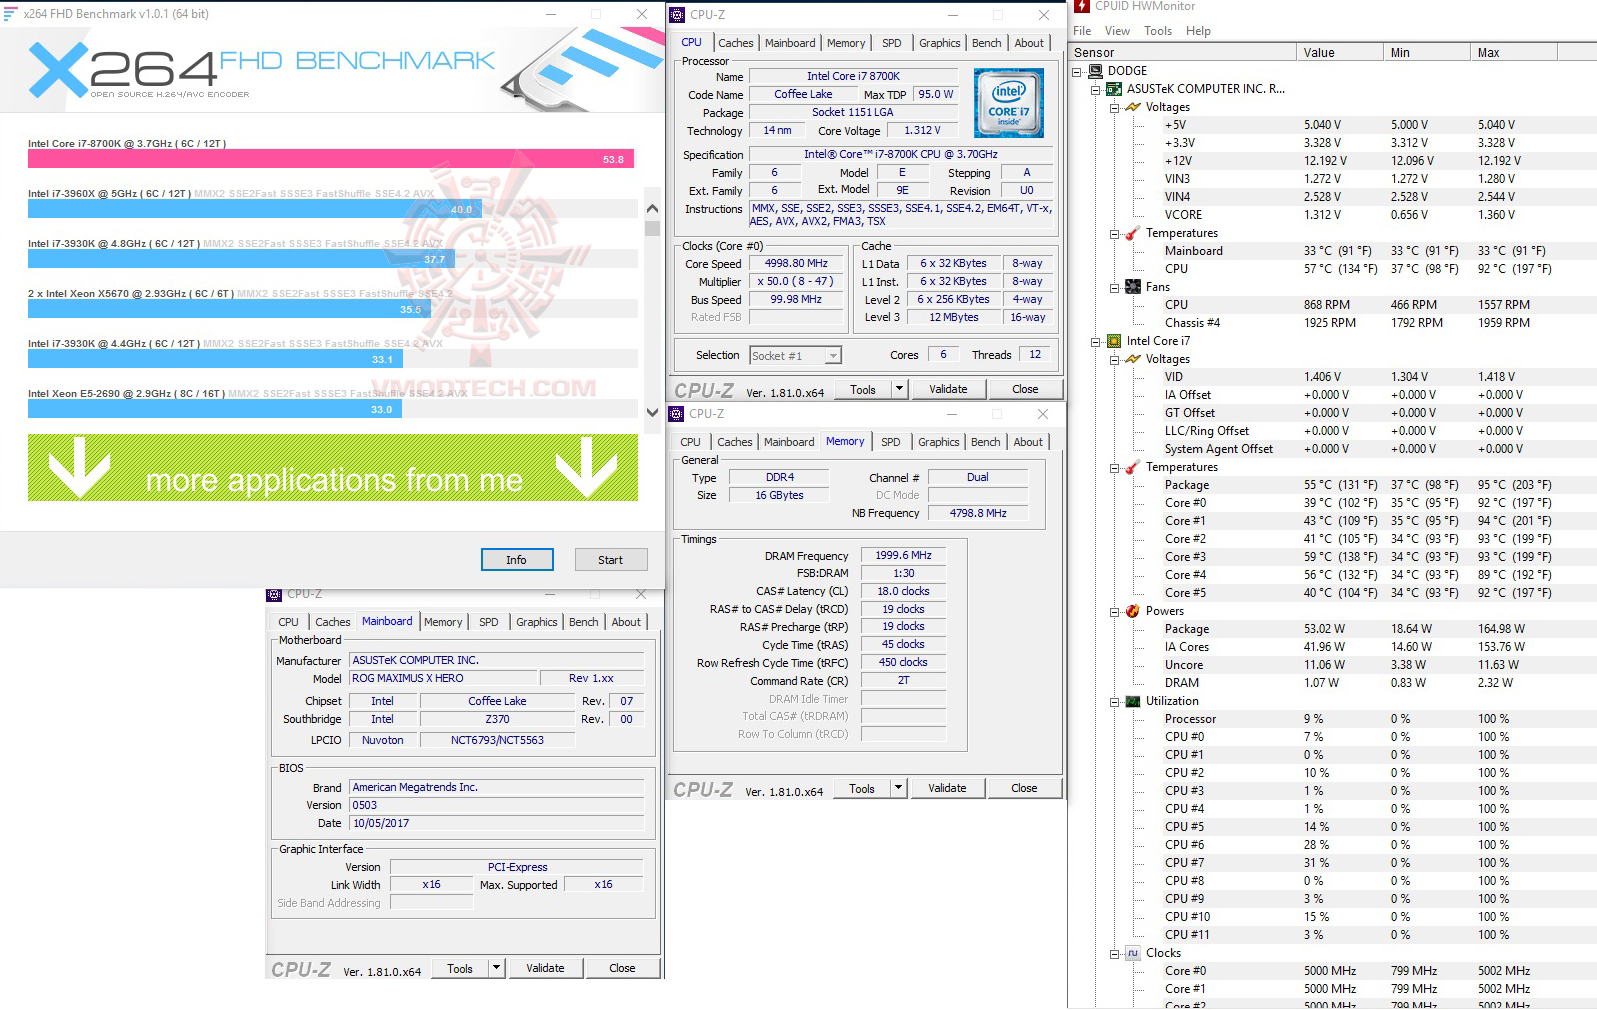Click the CPU-Z title bar icon of top window
This screenshot has height=1010, width=1597.
(x=677, y=15)
